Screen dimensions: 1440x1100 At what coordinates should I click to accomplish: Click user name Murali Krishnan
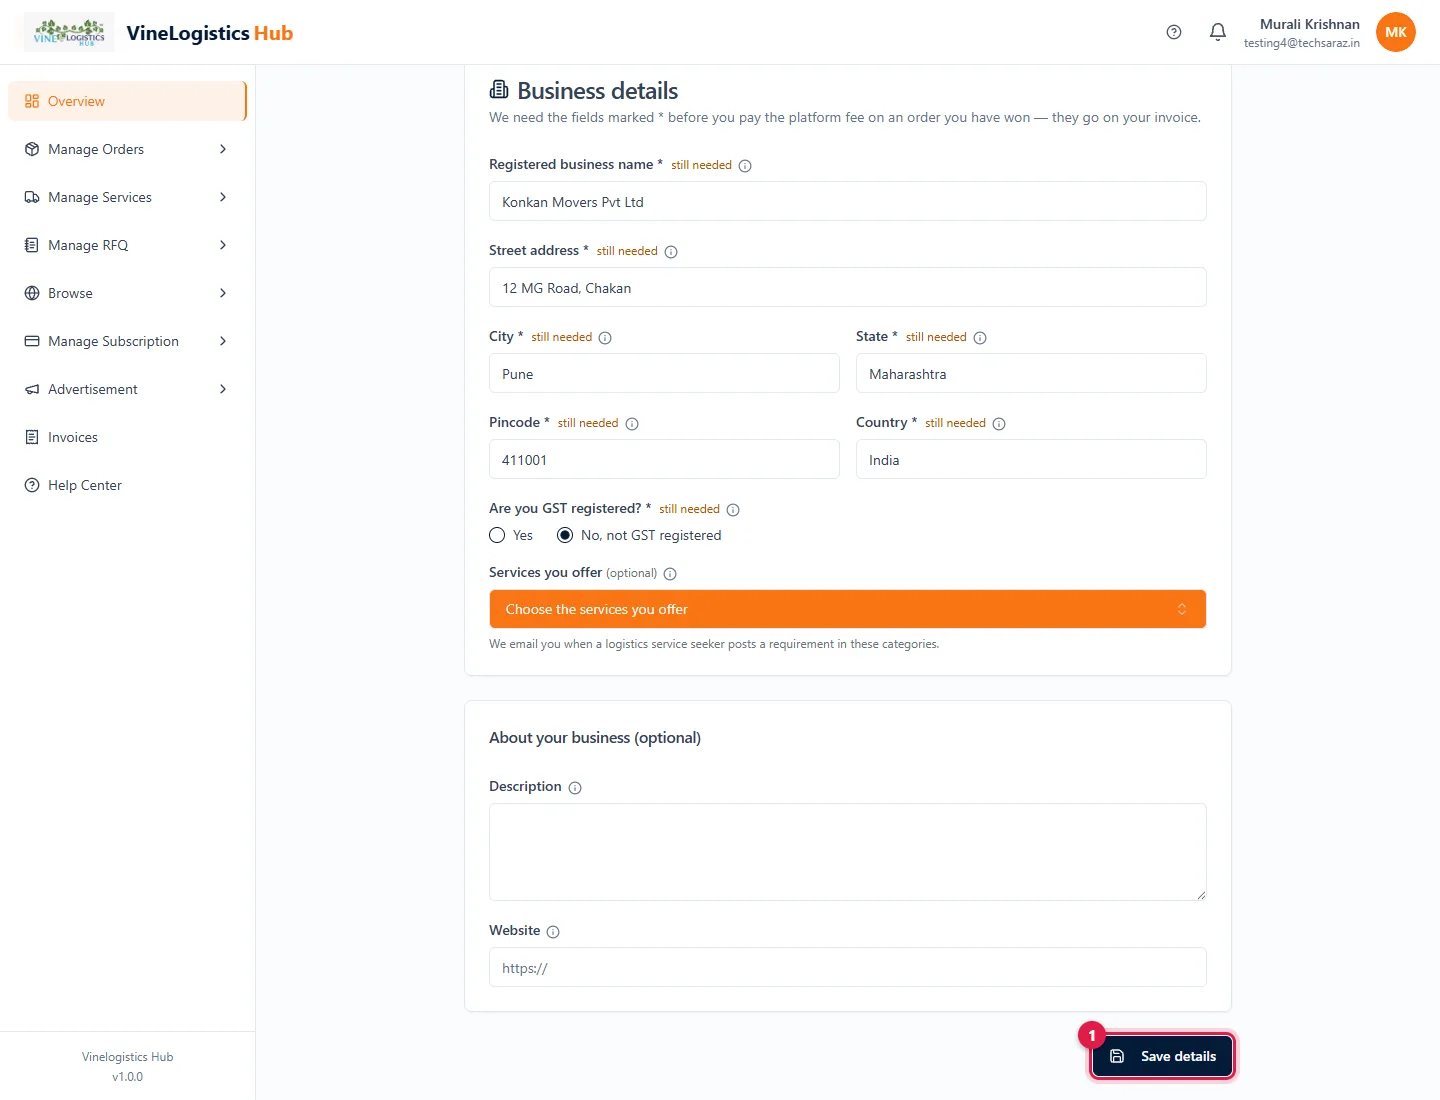(1310, 24)
